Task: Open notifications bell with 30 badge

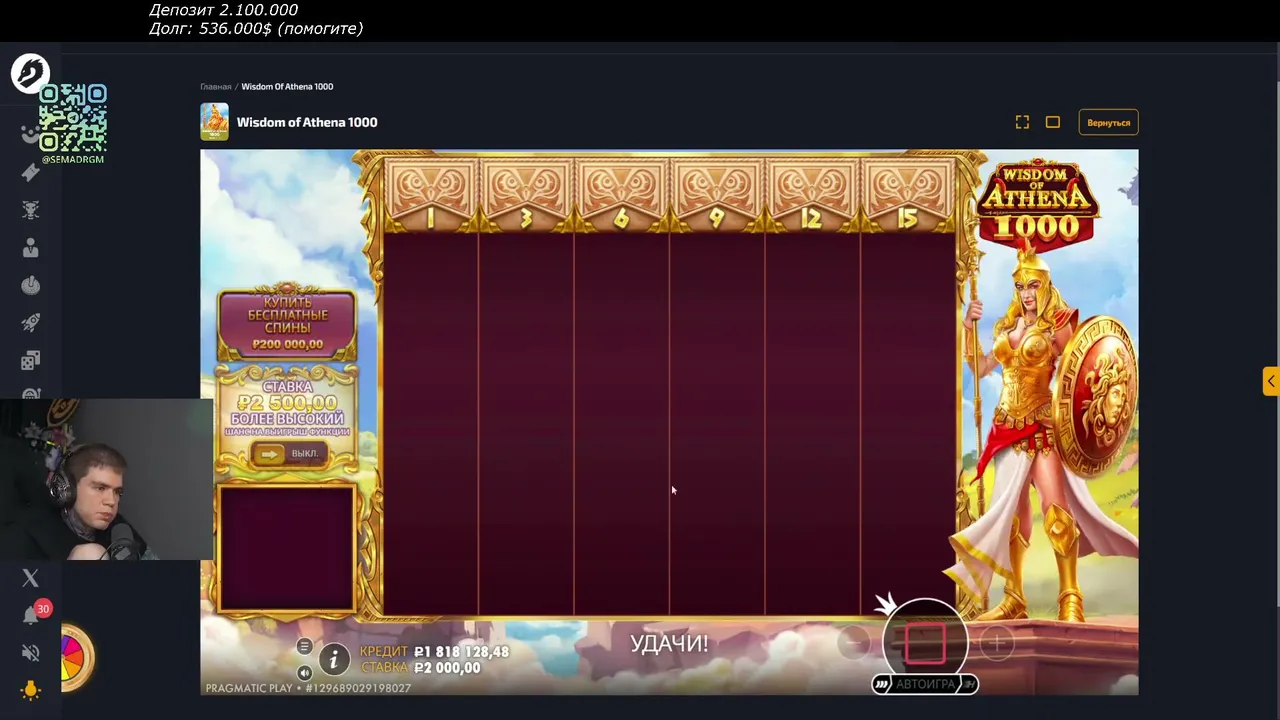Action: 31,615
